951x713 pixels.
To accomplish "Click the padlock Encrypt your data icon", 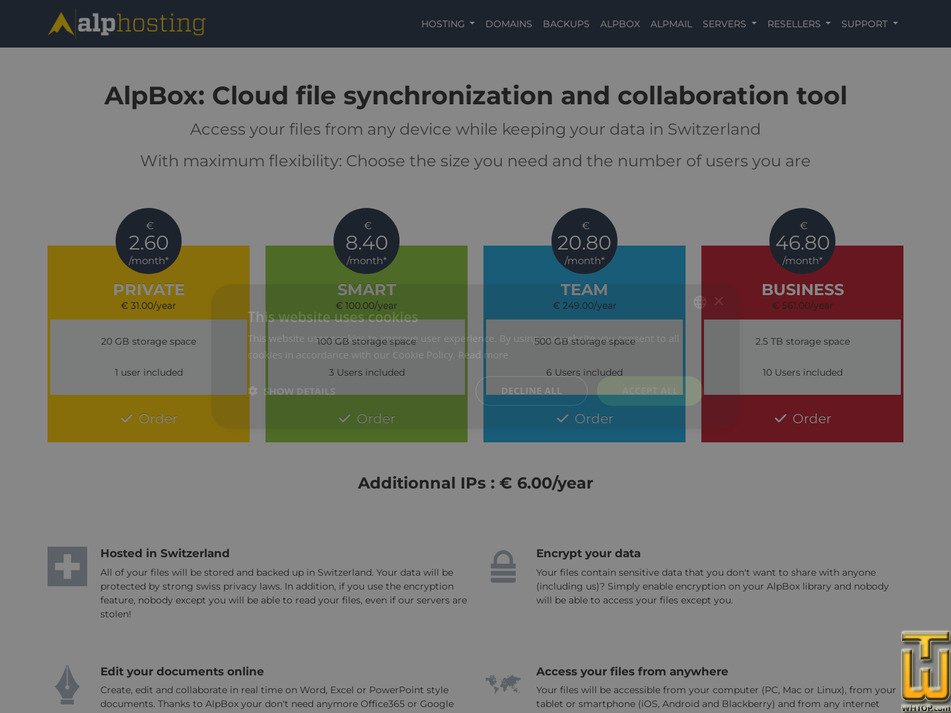I will 503,566.
